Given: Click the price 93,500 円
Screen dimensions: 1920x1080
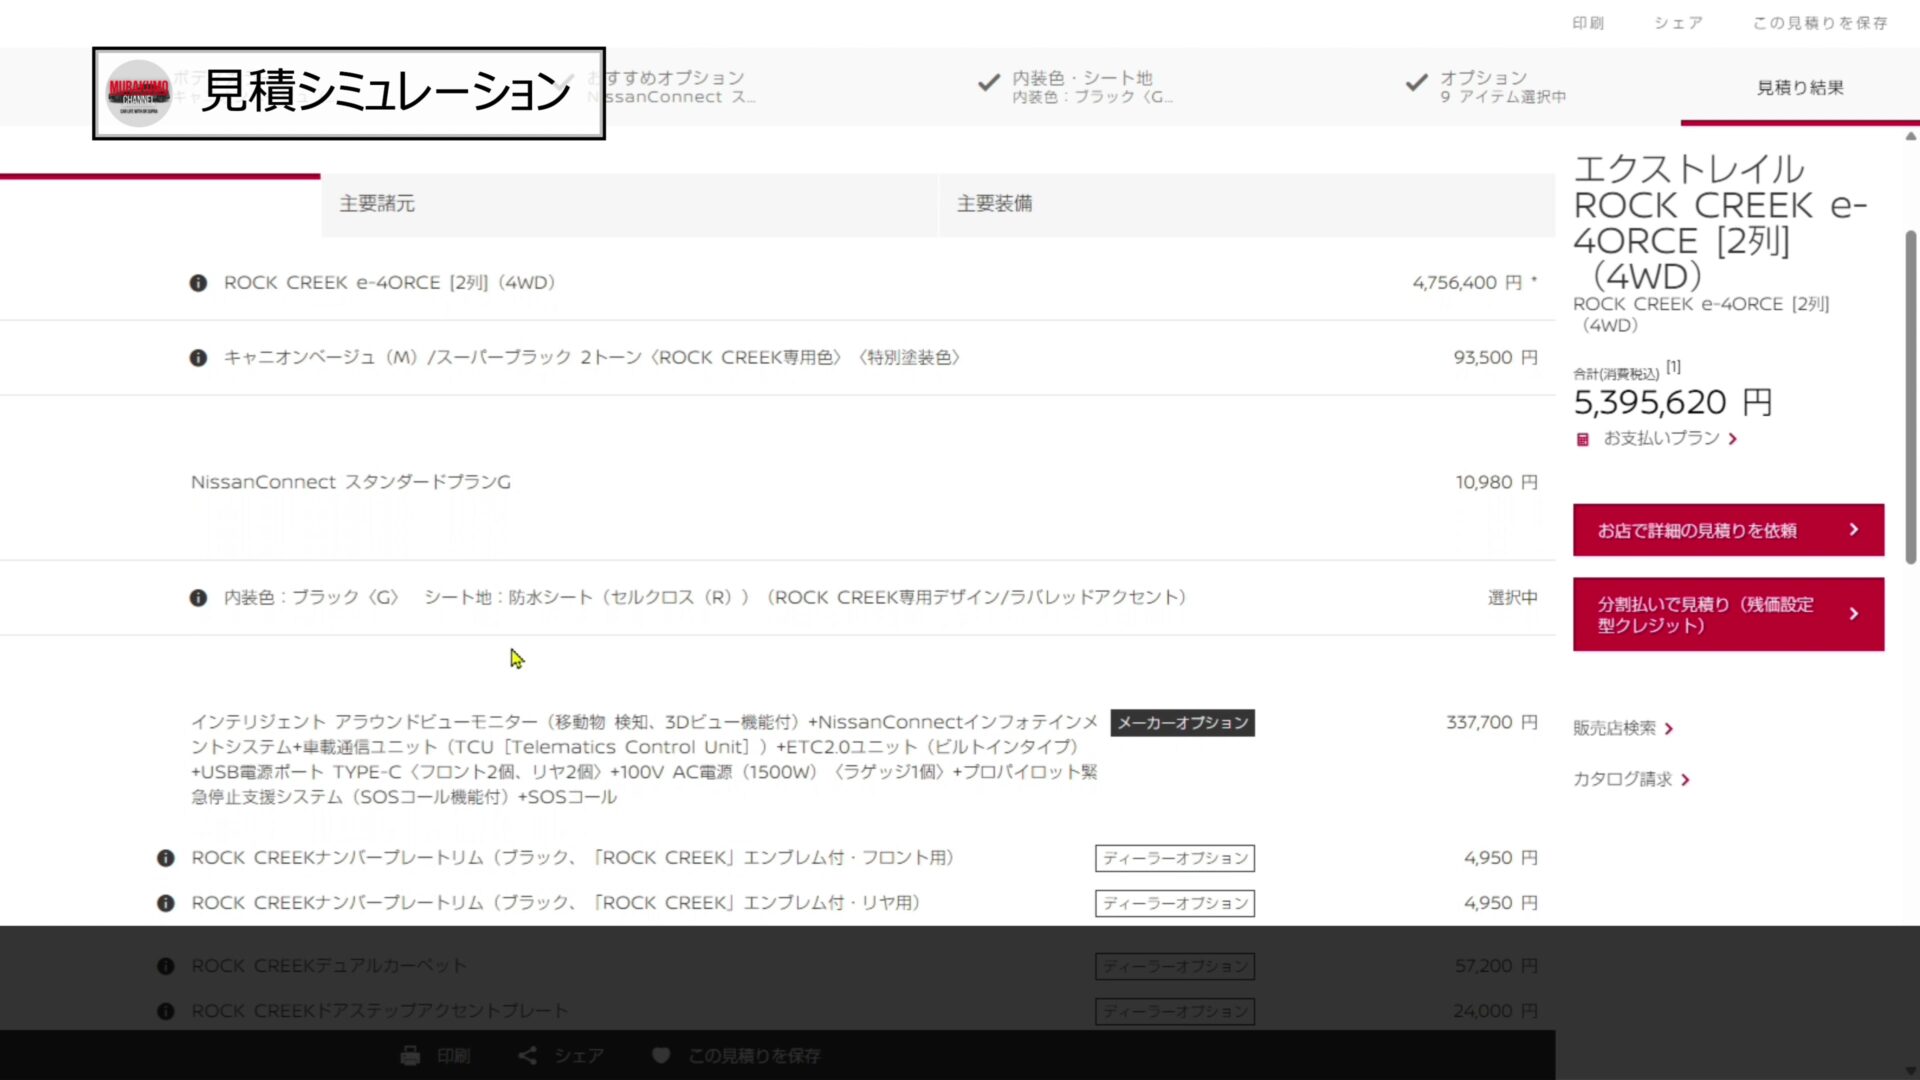Looking at the screenshot, I should click(1496, 357).
